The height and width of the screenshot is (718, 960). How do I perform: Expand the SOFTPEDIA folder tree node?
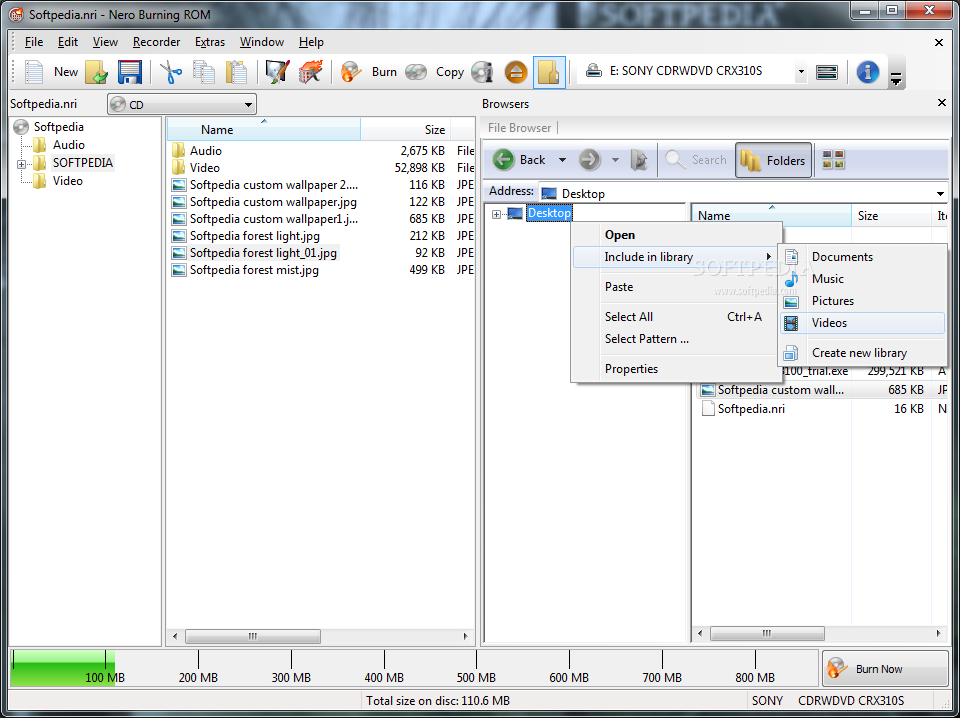click(22, 163)
